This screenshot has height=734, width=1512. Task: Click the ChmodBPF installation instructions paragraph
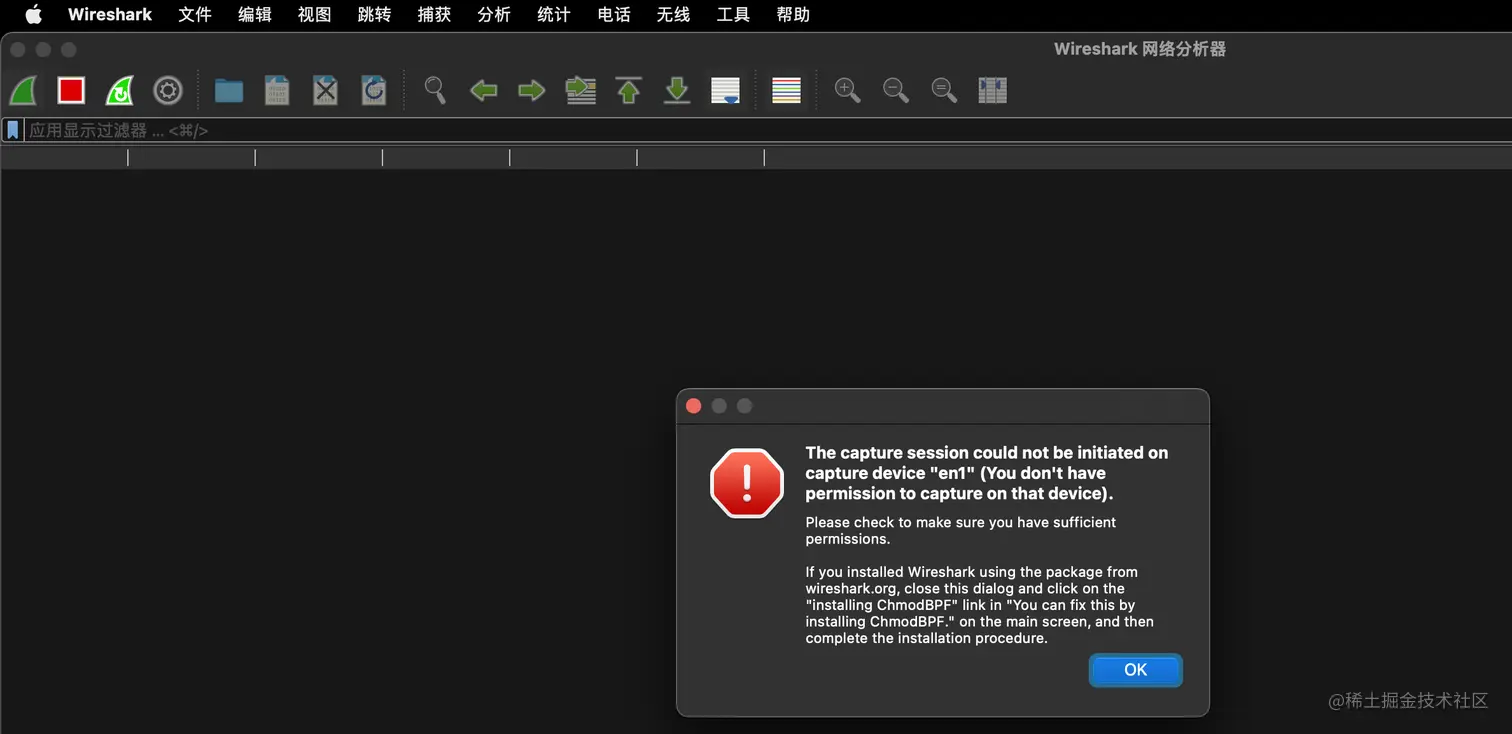pos(980,605)
